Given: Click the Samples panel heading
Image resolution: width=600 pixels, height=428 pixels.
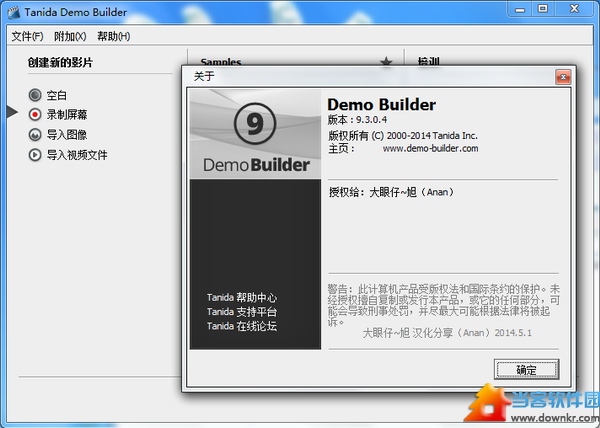Looking at the screenshot, I should (221, 62).
